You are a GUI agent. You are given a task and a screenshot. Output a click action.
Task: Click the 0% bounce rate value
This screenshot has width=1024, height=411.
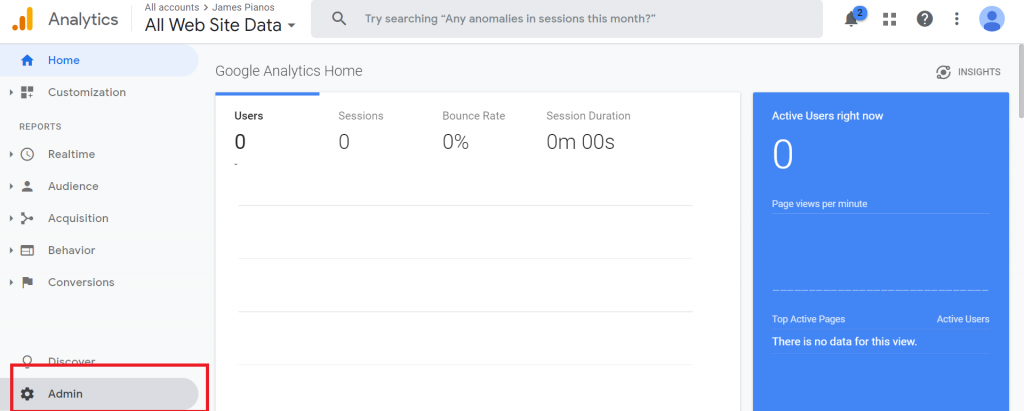[456, 142]
